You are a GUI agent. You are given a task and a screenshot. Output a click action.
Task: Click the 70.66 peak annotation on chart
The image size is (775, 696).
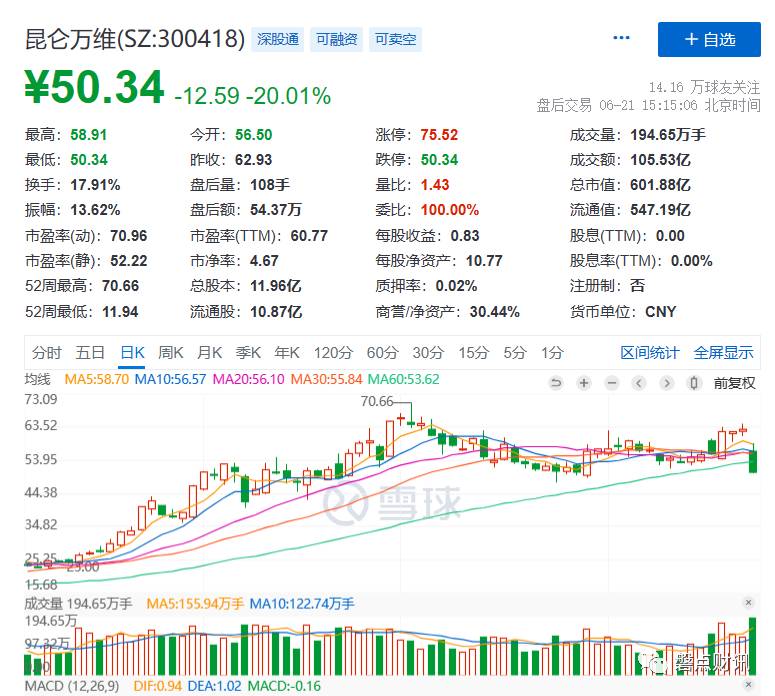point(377,401)
